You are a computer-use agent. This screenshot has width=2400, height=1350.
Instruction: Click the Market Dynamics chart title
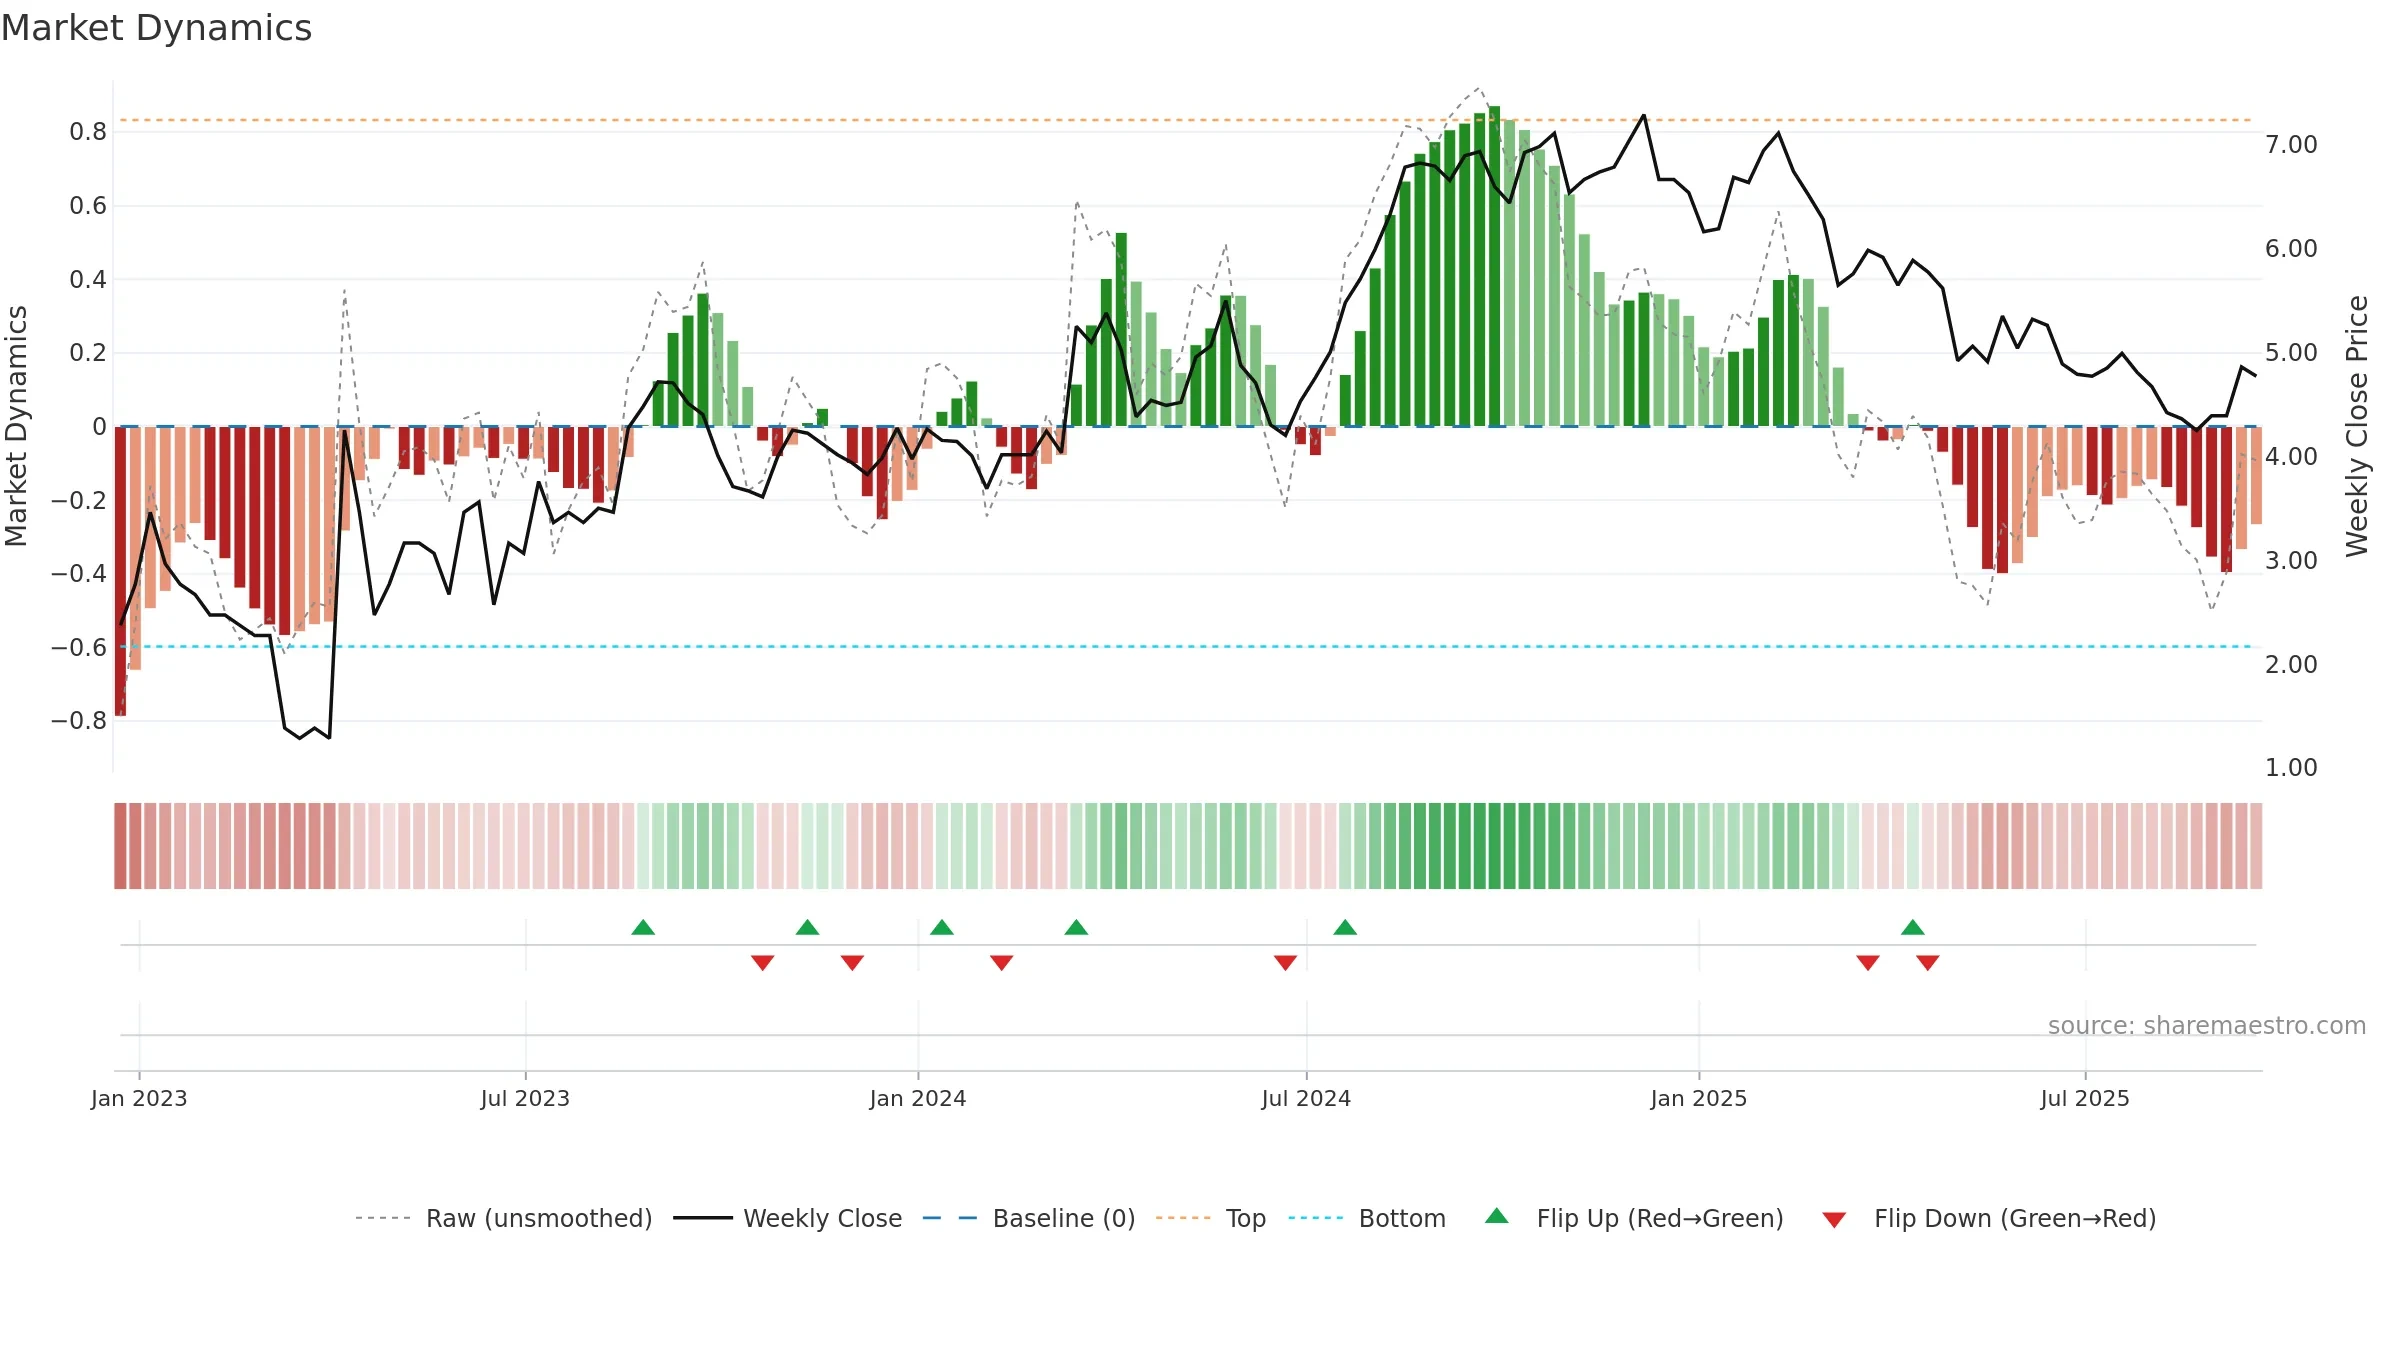pyautogui.click(x=156, y=28)
